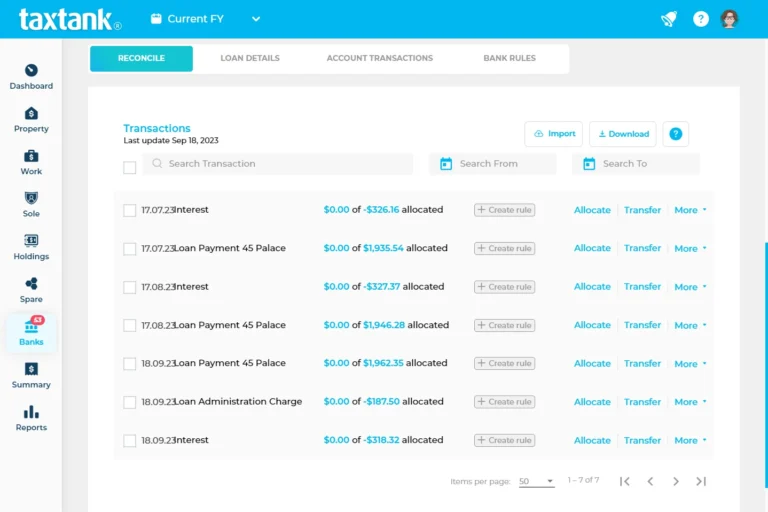
Task: Click the page vertical scrollbar
Action: point(766,365)
